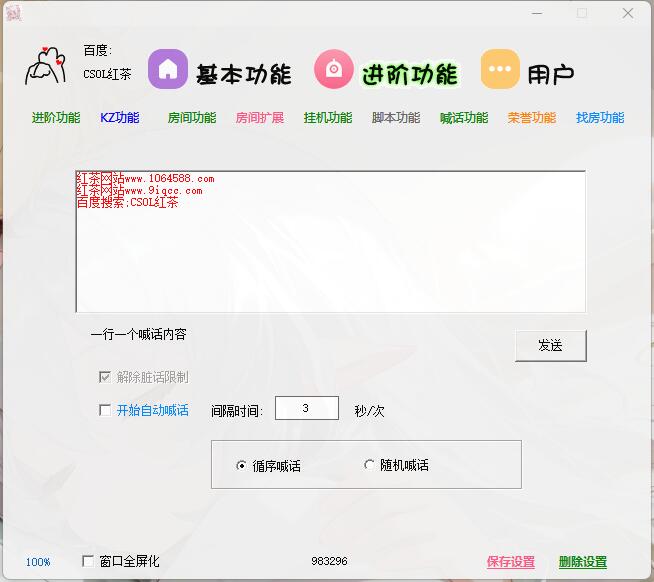
Task: Click the app icon in title bar
Action: pyautogui.click(x=13, y=13)
